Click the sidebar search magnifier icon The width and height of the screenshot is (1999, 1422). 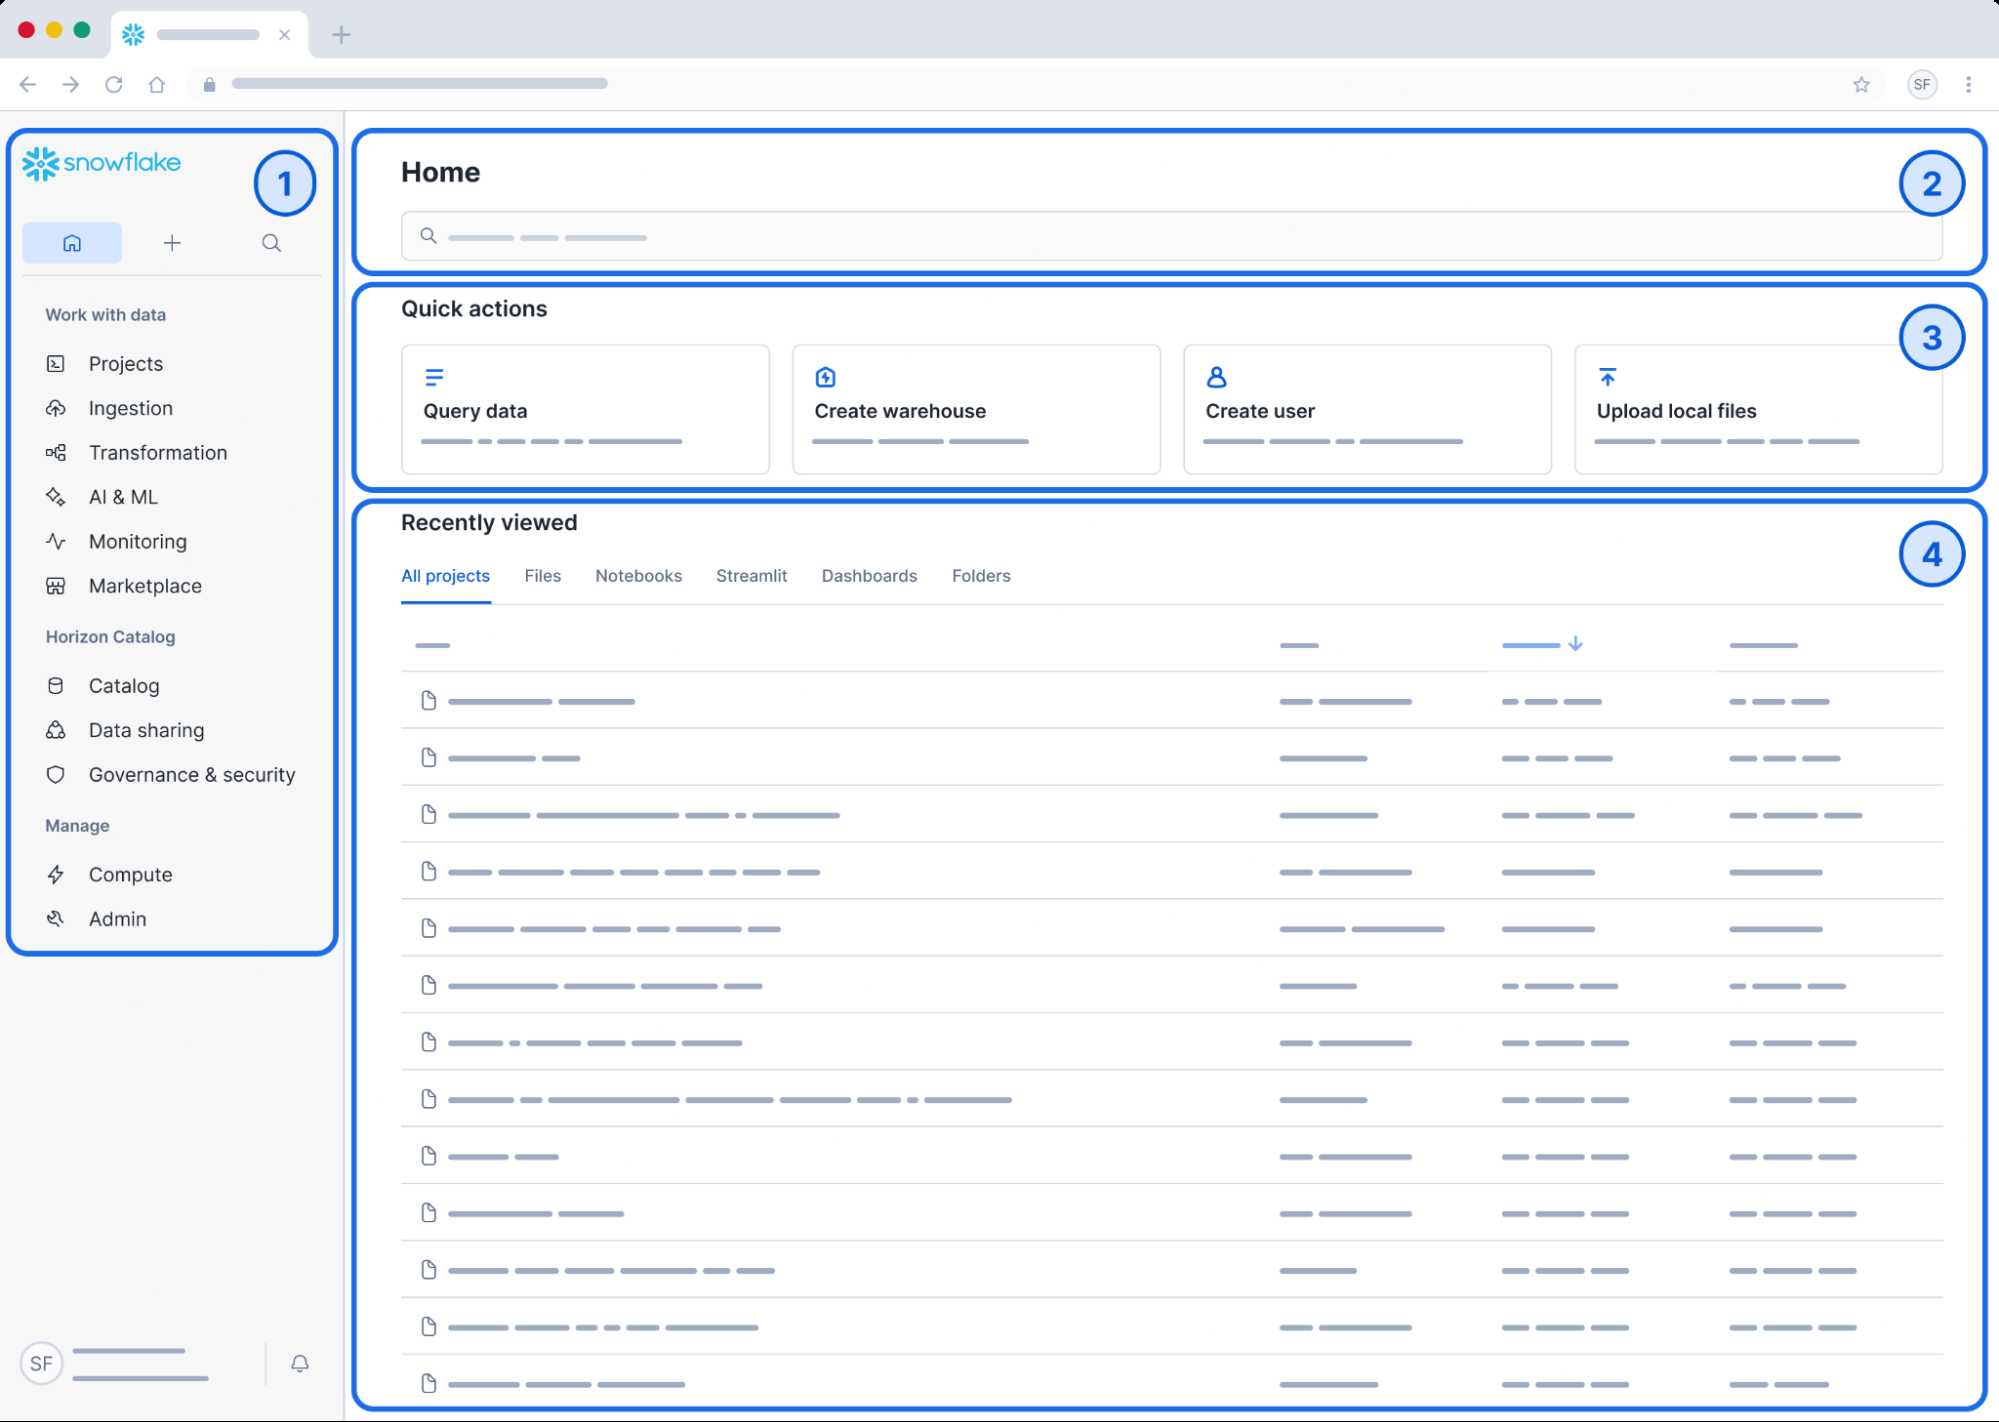(x=271, y=243)
